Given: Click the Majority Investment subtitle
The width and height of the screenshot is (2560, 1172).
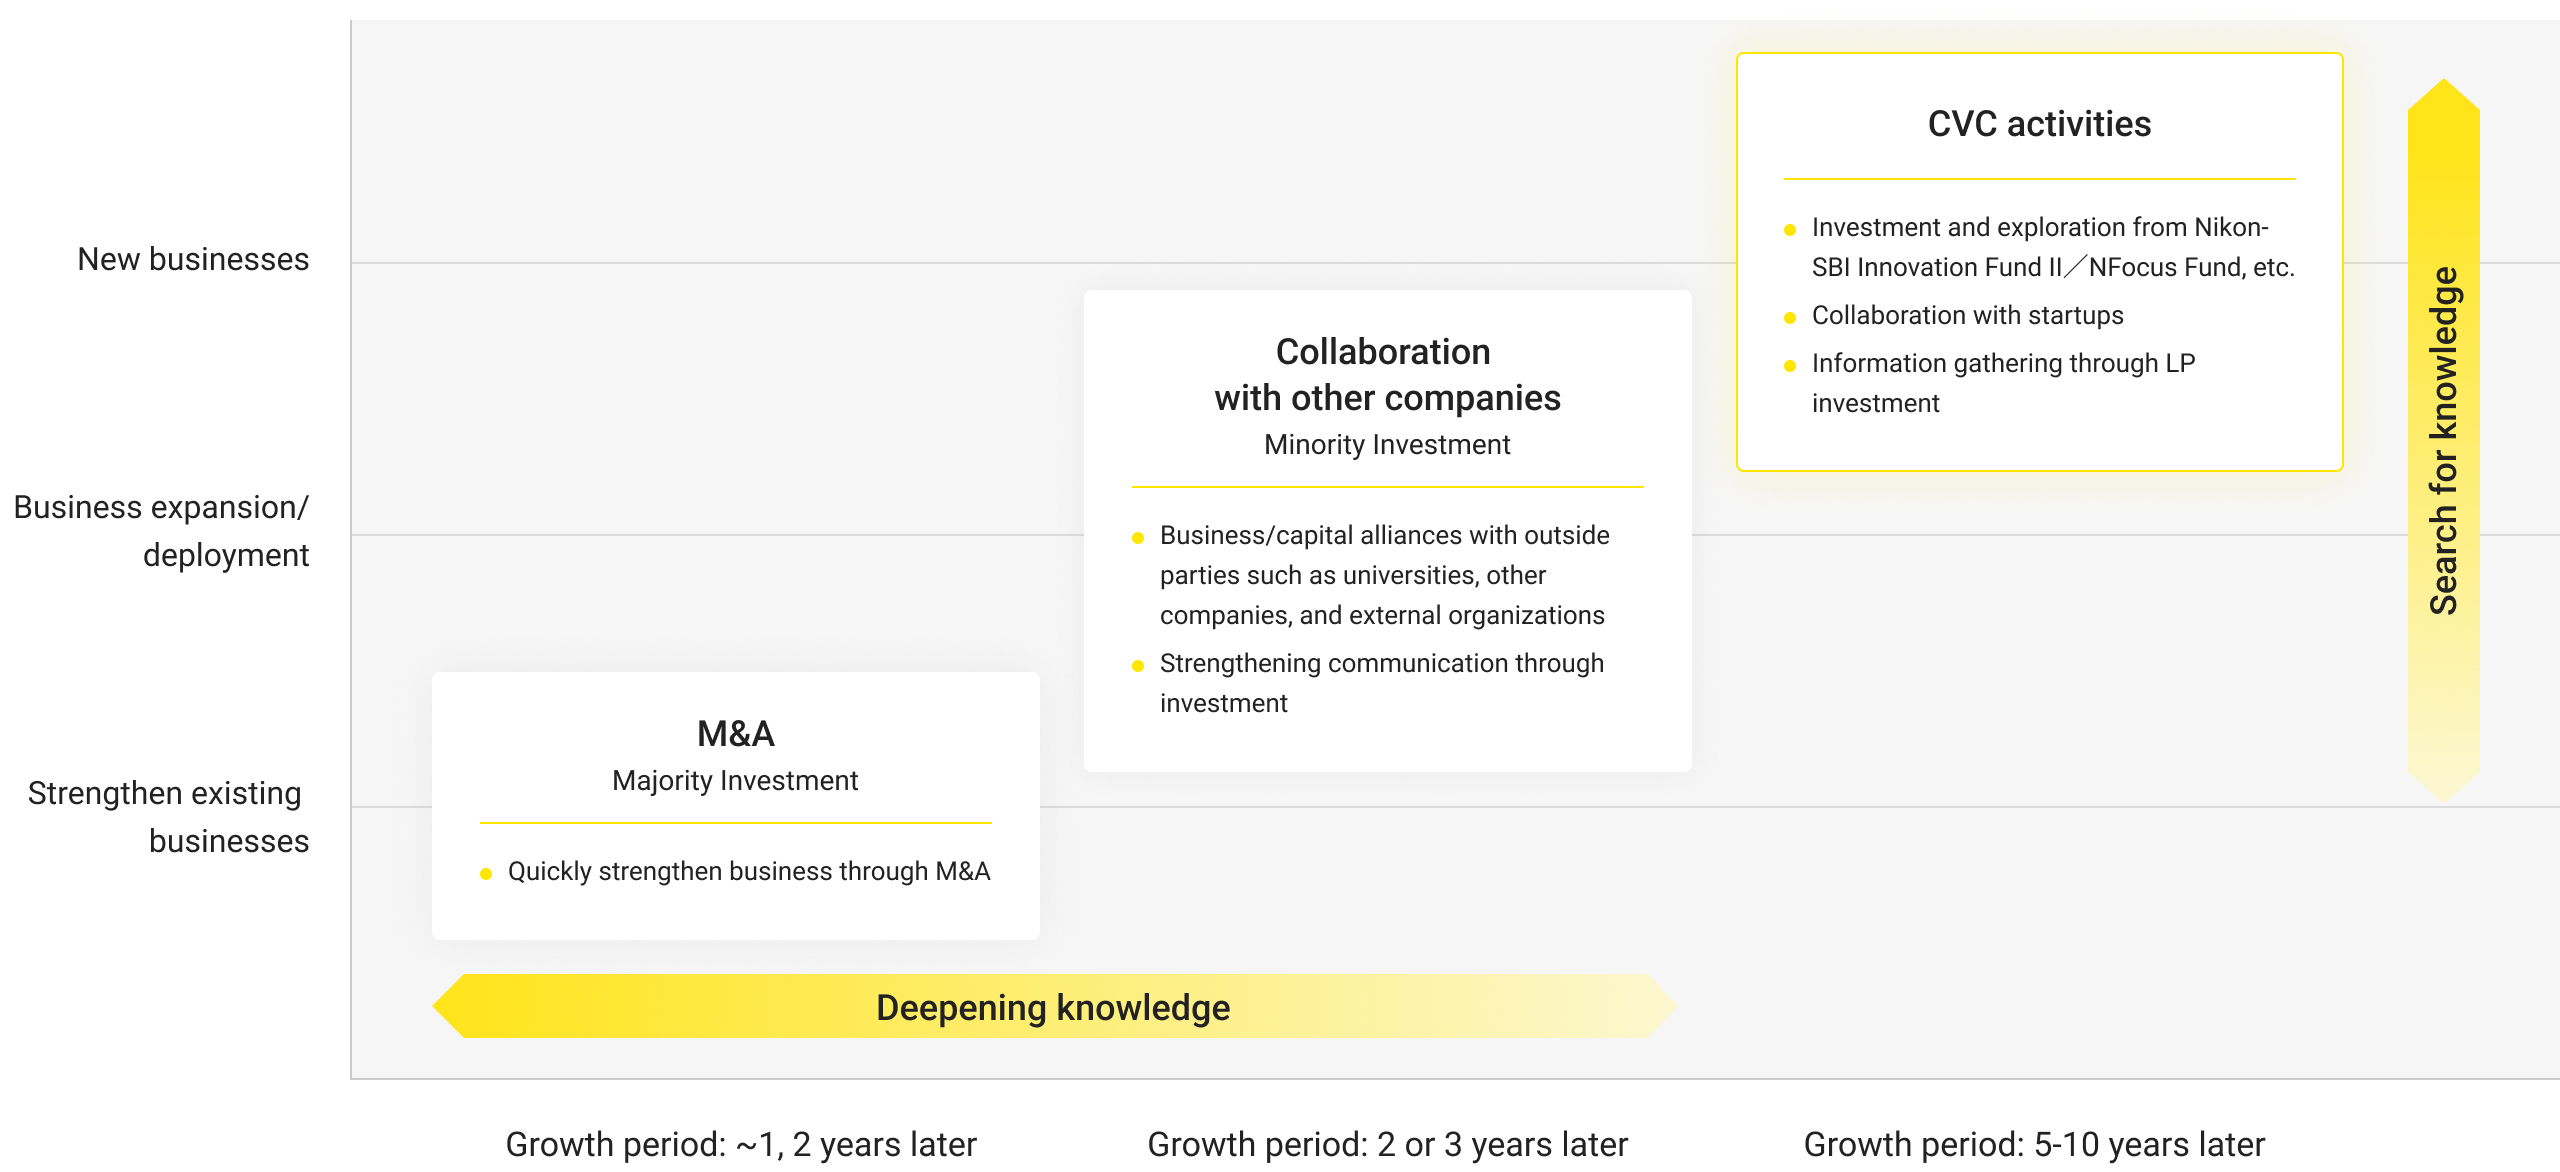Looking at the screenshot, I should (735, 781).
